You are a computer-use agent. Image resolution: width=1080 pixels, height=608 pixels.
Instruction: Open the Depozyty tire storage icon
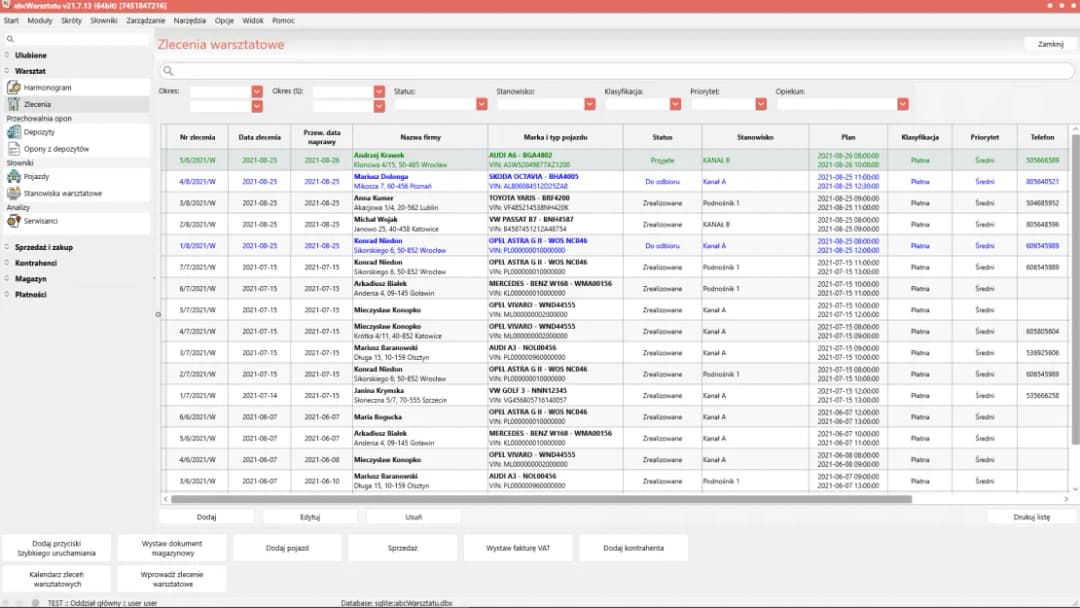tap(14, 132)
